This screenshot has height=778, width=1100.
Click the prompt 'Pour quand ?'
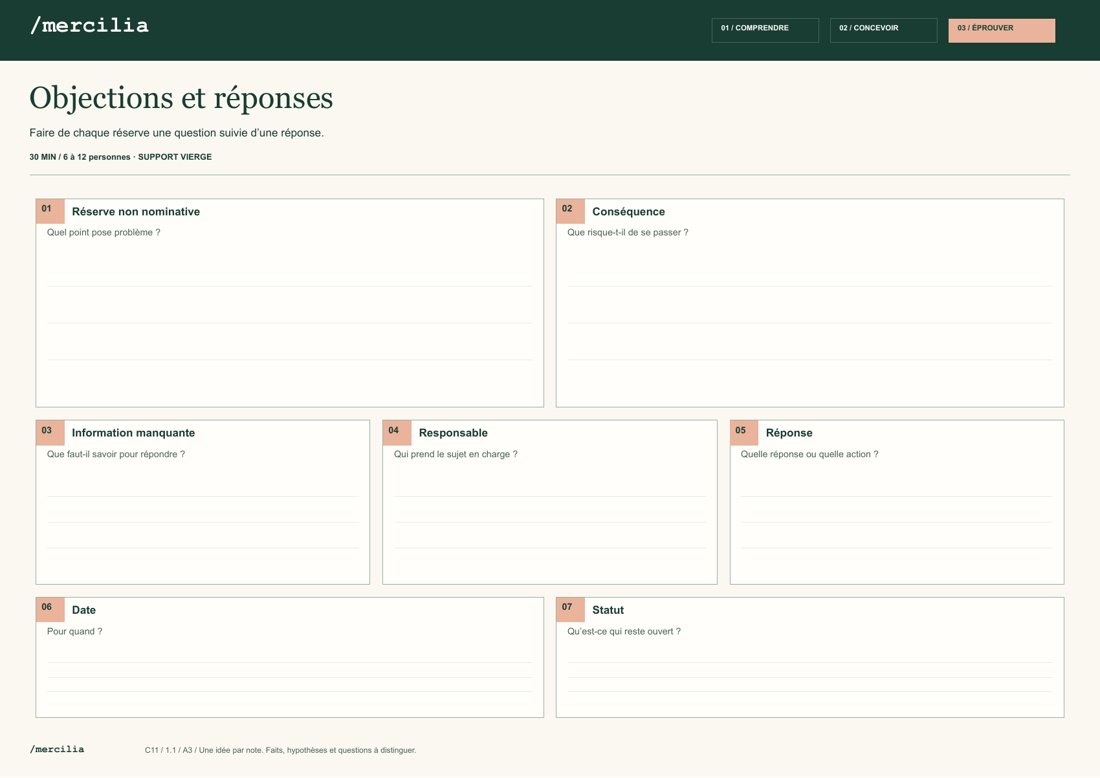(74, 631)
